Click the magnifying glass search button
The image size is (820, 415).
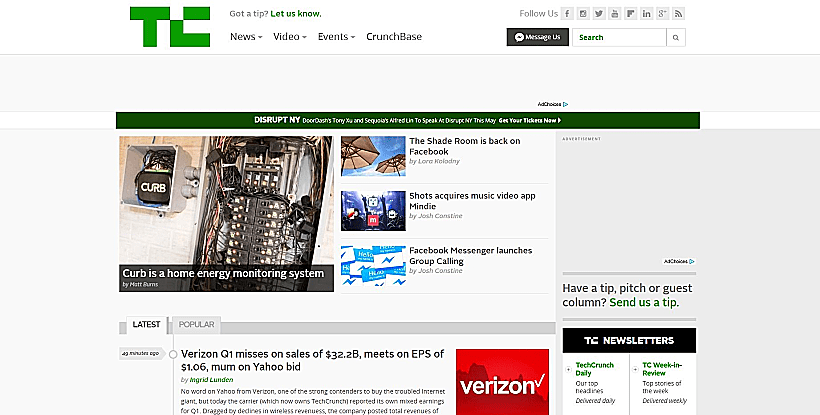(x=676, y=38)
